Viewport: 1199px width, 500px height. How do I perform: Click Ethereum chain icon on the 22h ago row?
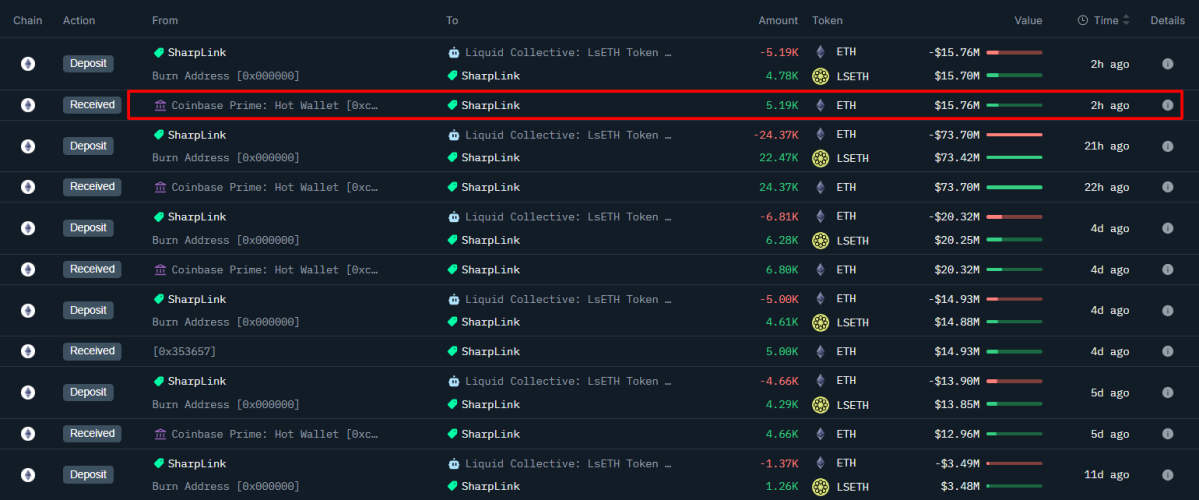[x=28, y=187]
